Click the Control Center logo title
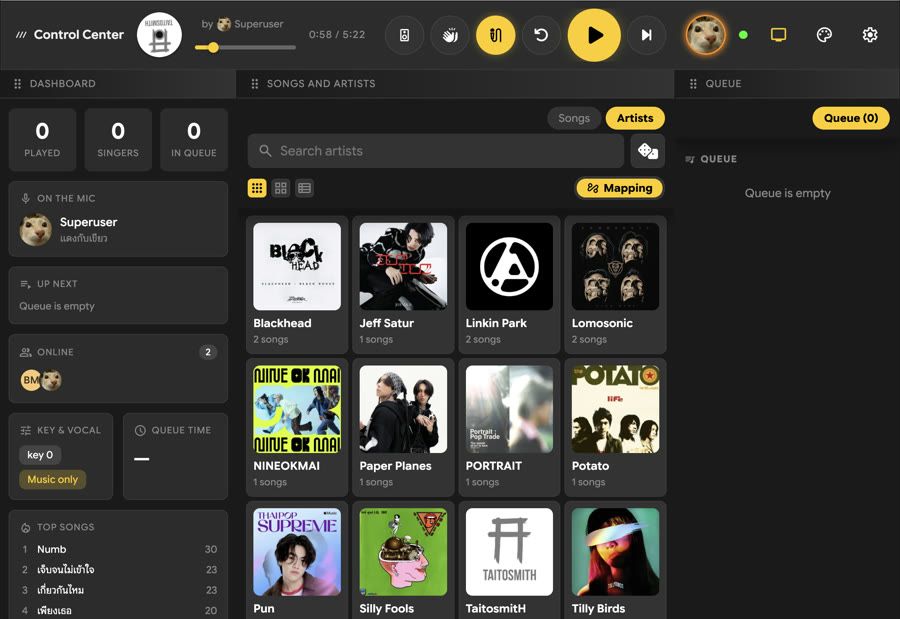The width and height of the screenshot is (900, 619). tap(70, 35)
